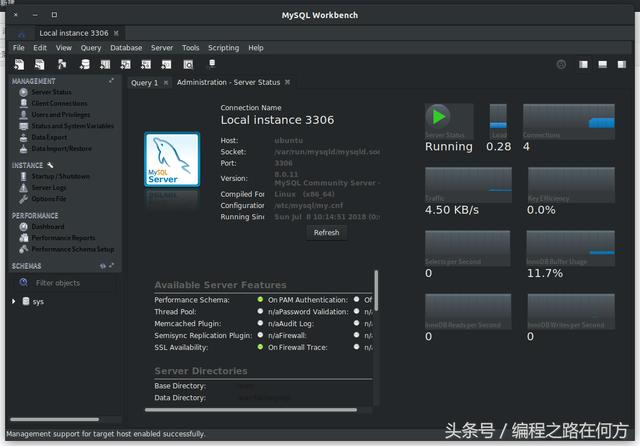Close the Local instance 3306 connection tab

116,33
